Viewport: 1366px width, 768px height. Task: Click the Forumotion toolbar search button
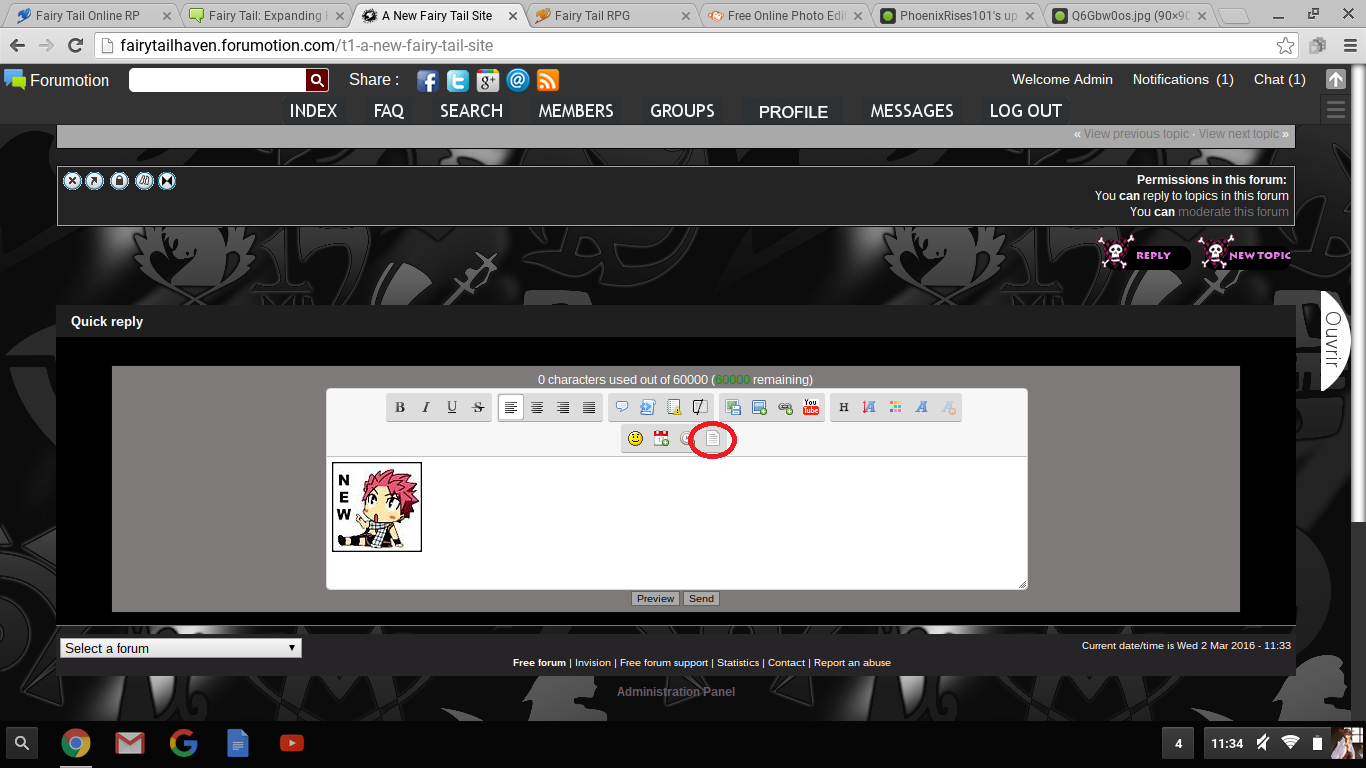tap(317, 80)
